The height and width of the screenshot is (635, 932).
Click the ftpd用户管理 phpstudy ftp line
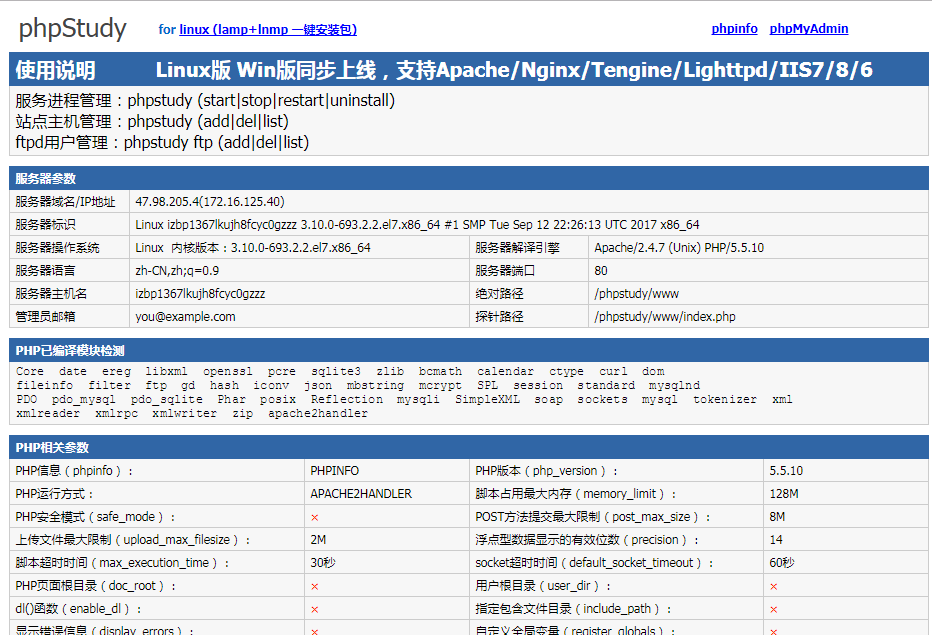(x=162, y=142)
